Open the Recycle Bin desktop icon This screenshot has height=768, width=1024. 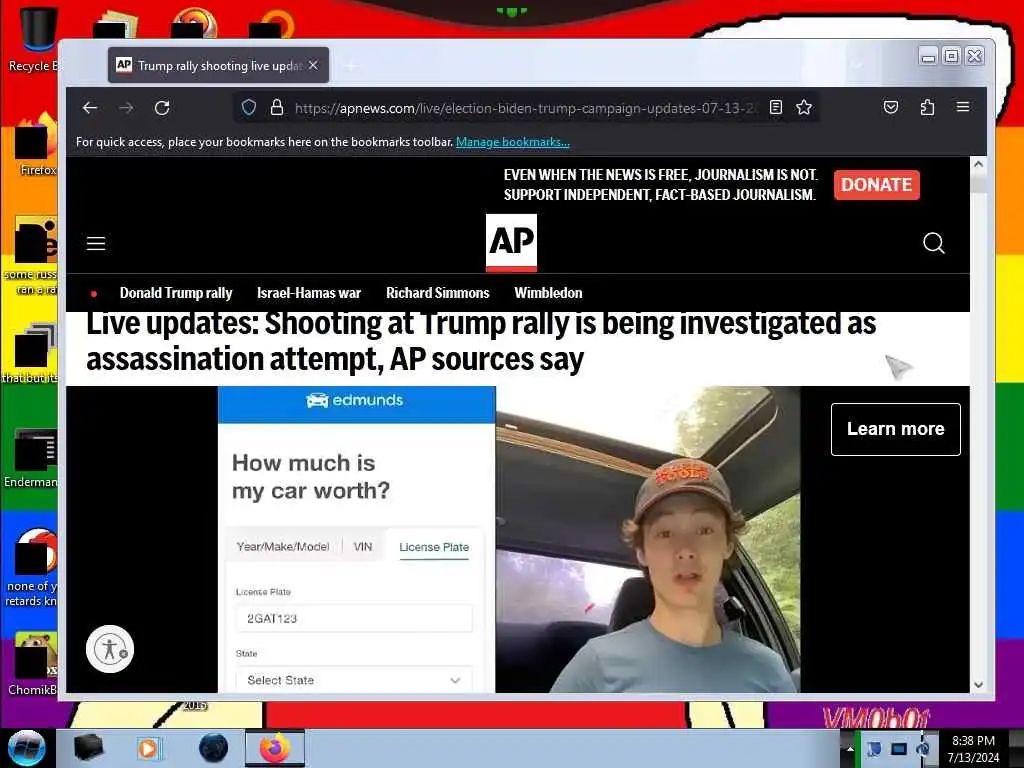pos(33,39)
